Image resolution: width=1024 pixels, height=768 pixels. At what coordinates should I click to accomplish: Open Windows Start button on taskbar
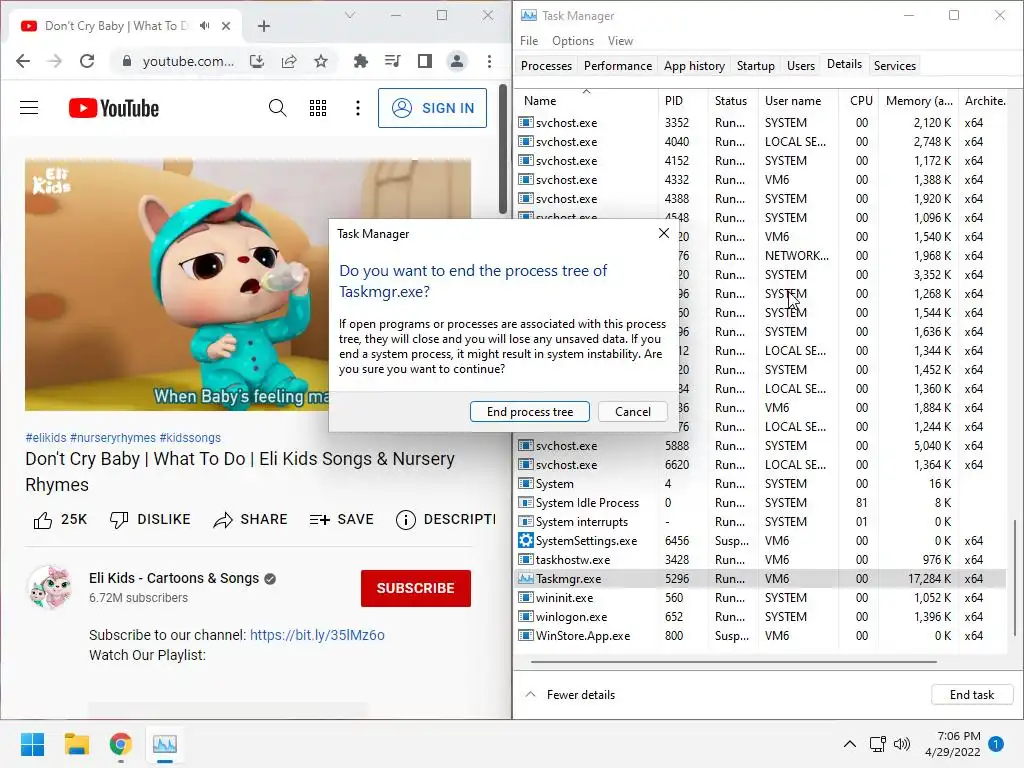[32, 744]
